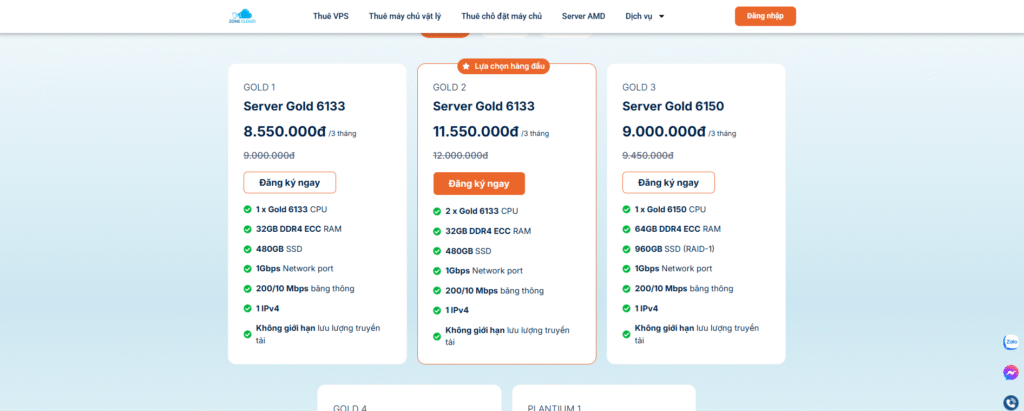Click green check beside GOLD 3 '1 IPv4'

coord(626,308)
